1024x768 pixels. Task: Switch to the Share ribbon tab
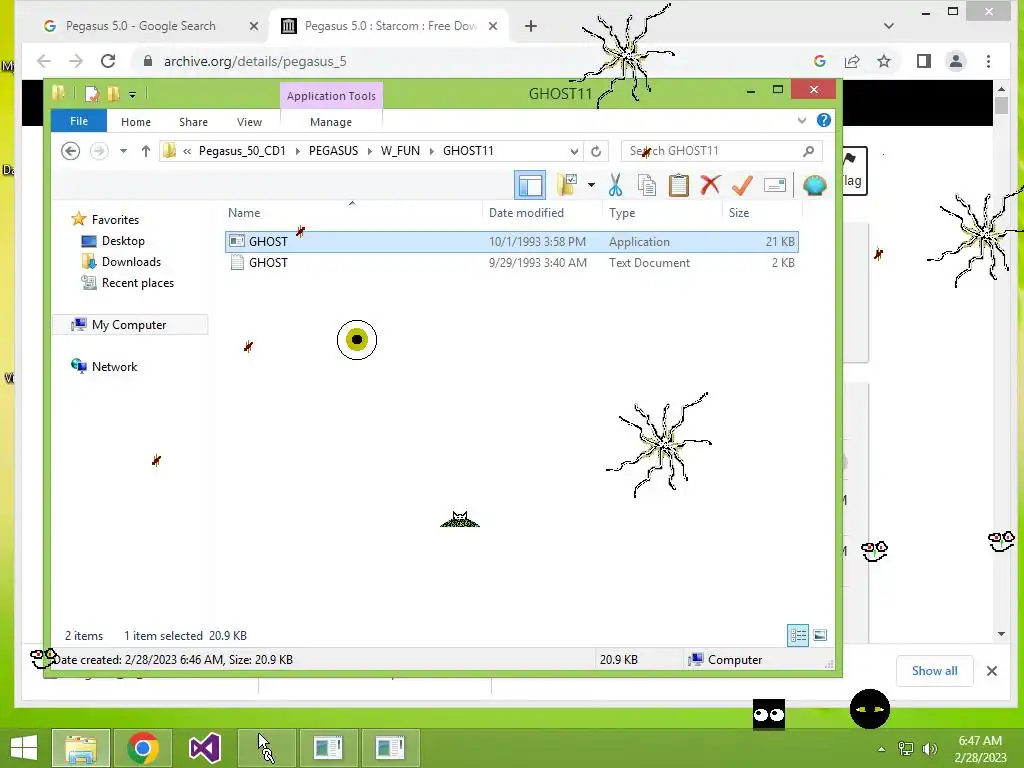(193, 122)
